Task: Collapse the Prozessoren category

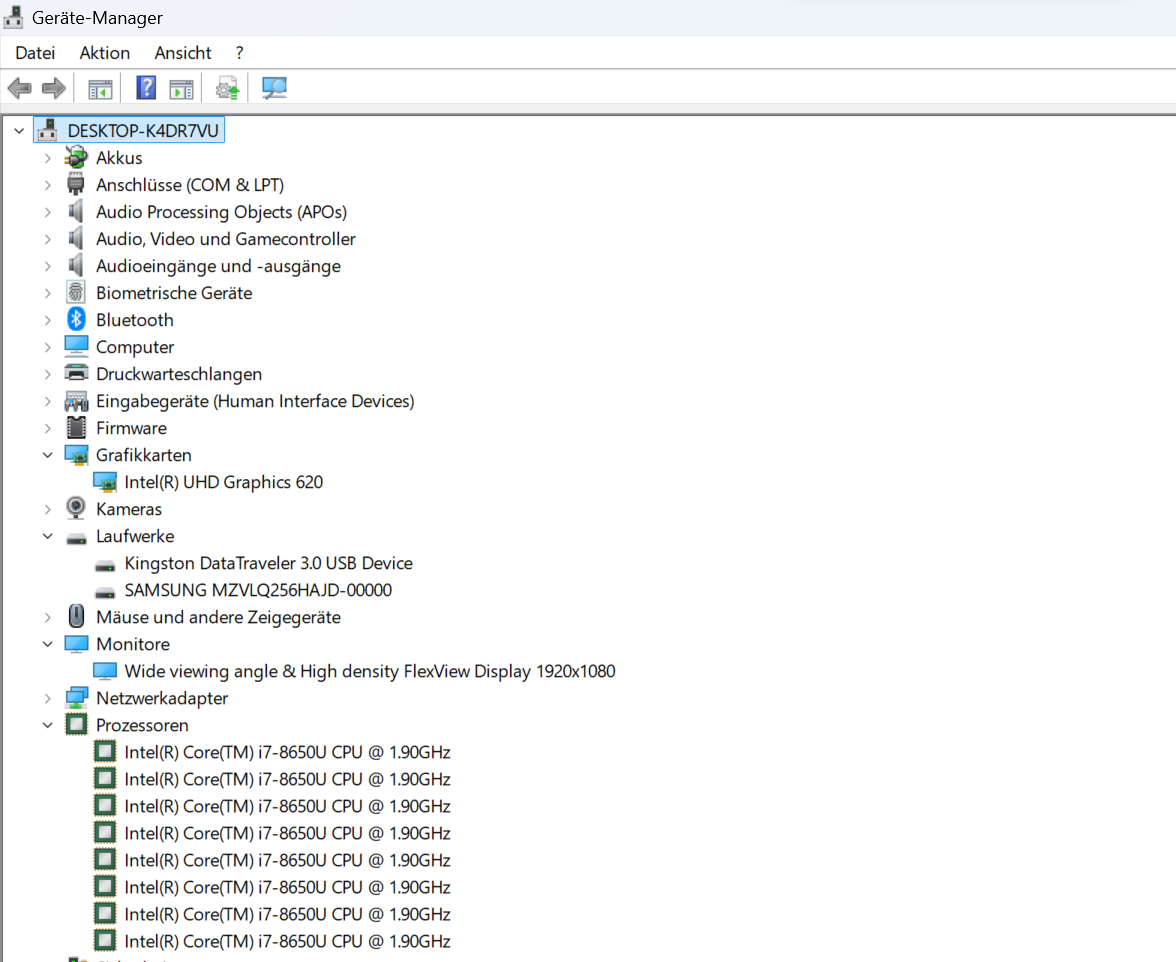Action: pos(48,724)
